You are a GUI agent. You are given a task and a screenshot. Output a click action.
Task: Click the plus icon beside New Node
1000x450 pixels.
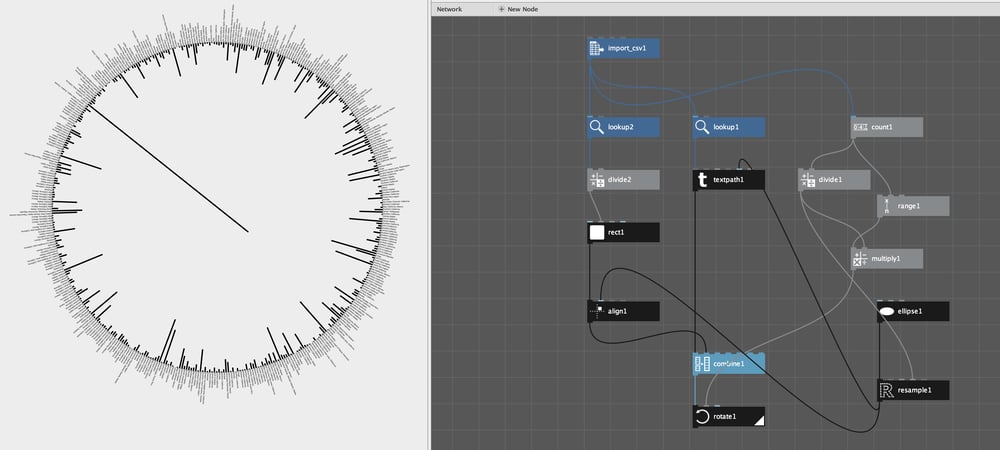501,9
